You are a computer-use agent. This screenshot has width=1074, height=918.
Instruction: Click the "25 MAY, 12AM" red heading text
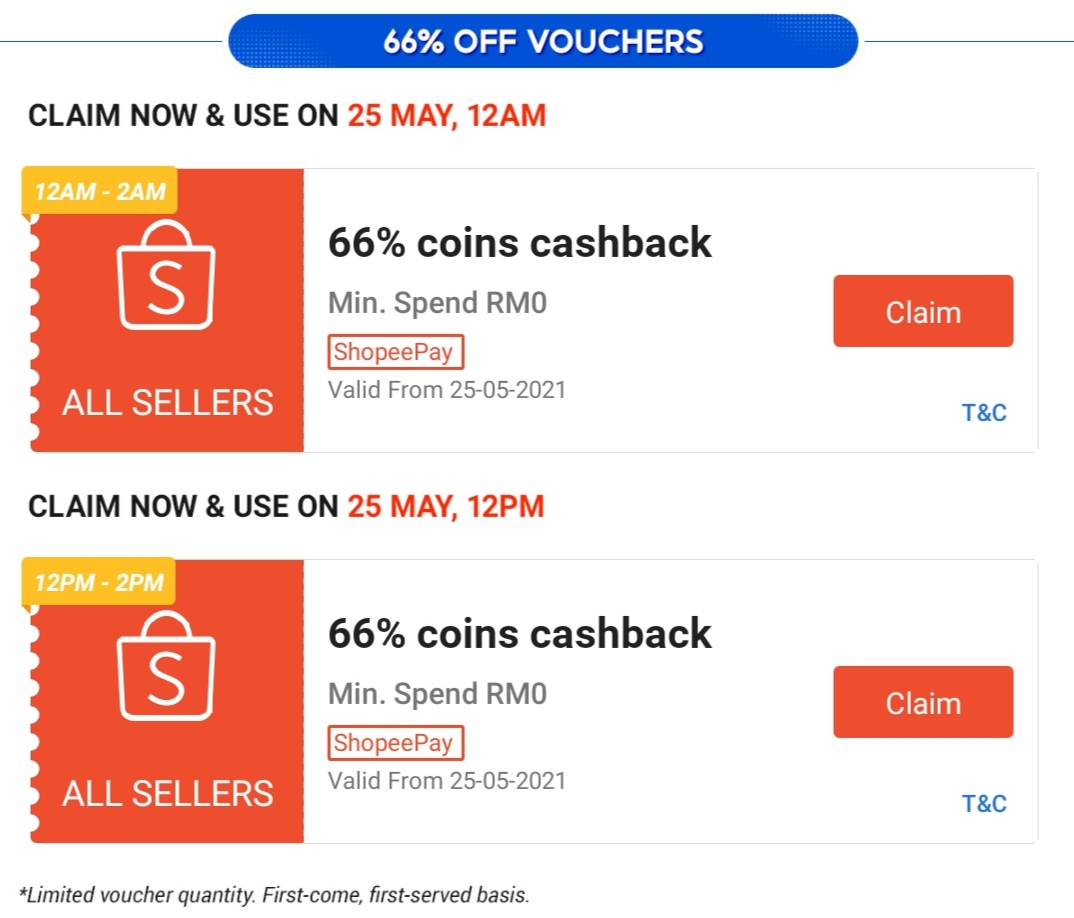pyautogui.click(x=447, y=116)
